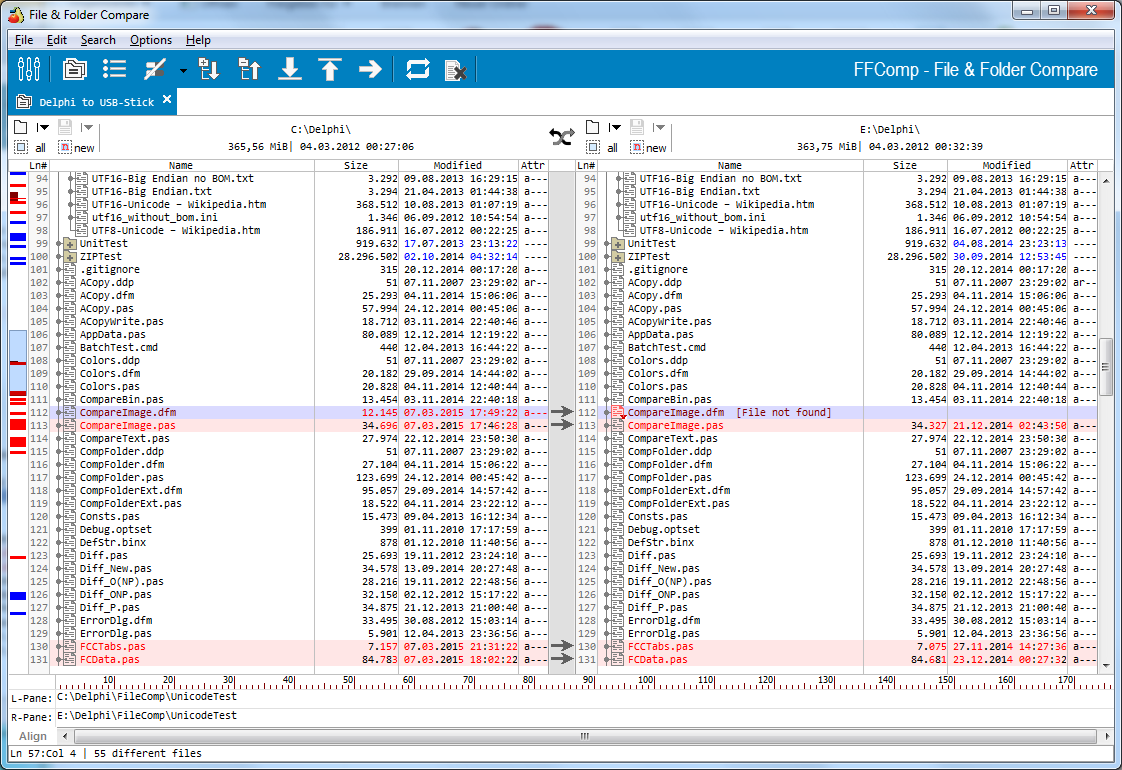The width and height of the screenshot is (1122, 770).
Task: Sort left pane by Name column
Action: pyautogui.click(x=182, y=165)
